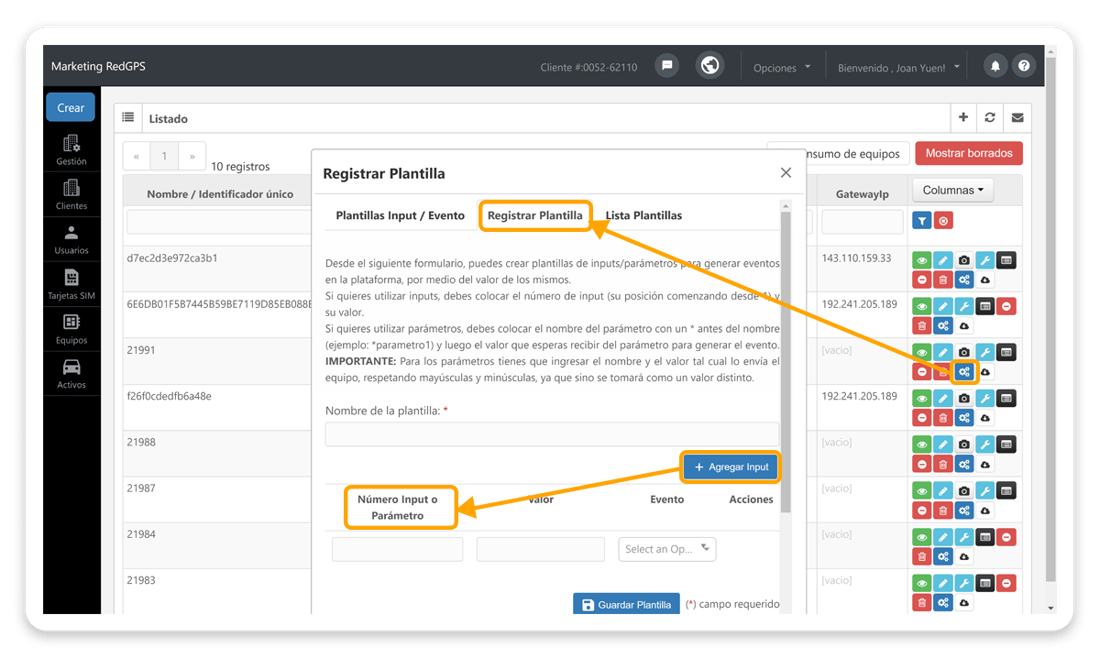Screen dimensions: 1100x659
Task: Click Mostrar borrados button
Action: coord(968,153)
